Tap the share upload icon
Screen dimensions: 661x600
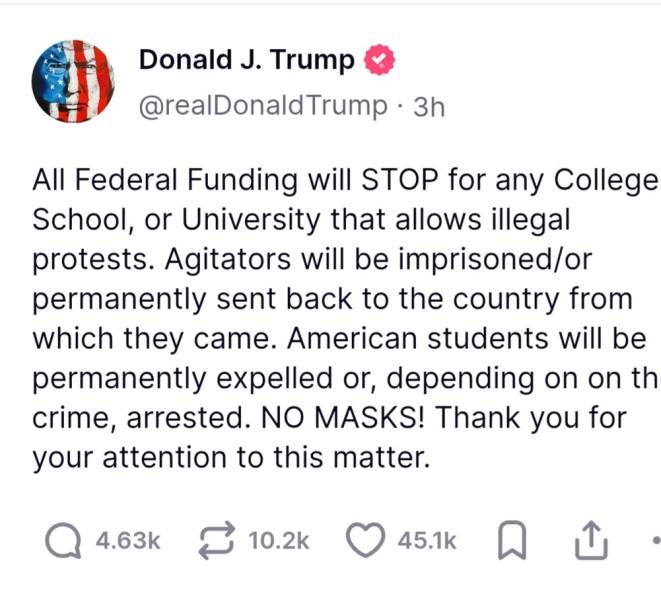pos(593,541)
